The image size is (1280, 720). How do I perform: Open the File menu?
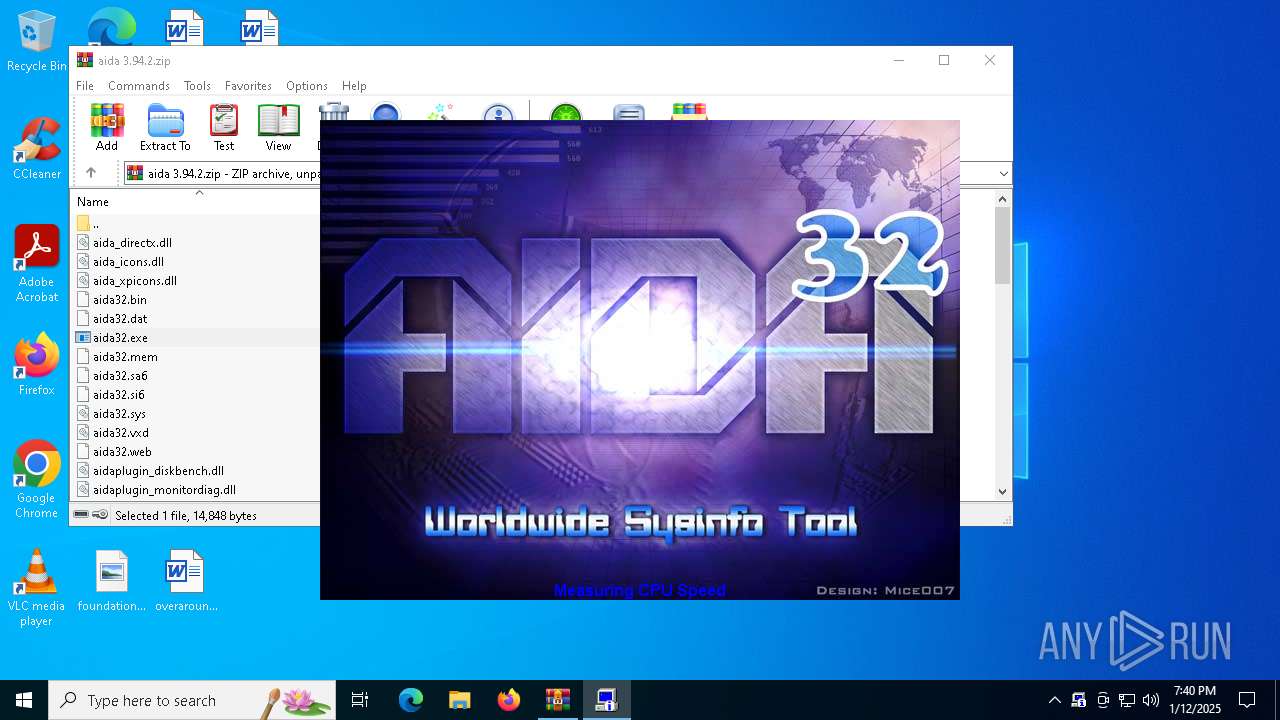point(85,86)
